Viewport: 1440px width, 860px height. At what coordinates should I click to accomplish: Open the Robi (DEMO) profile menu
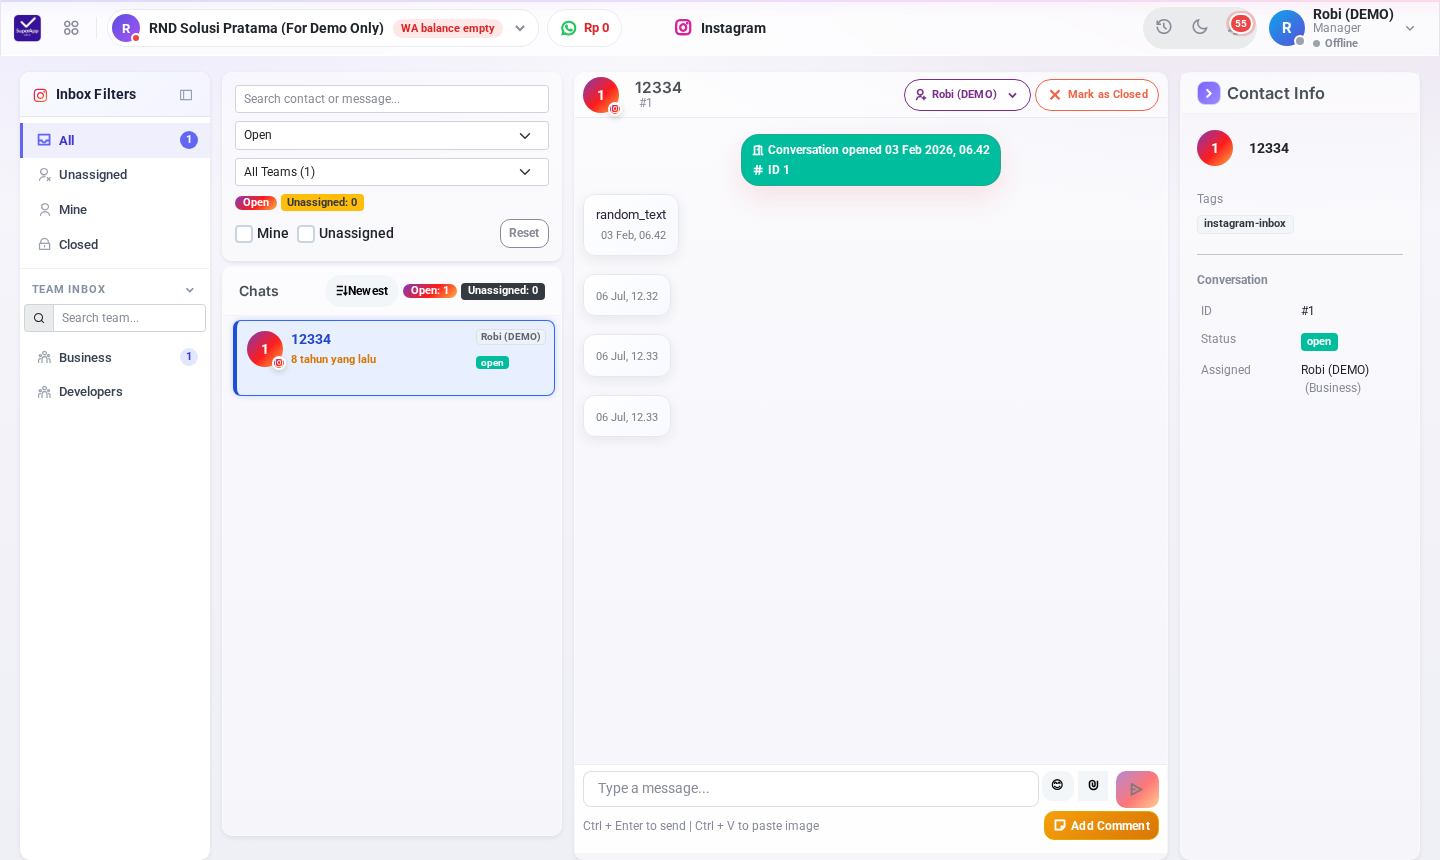coord(1343,28)
